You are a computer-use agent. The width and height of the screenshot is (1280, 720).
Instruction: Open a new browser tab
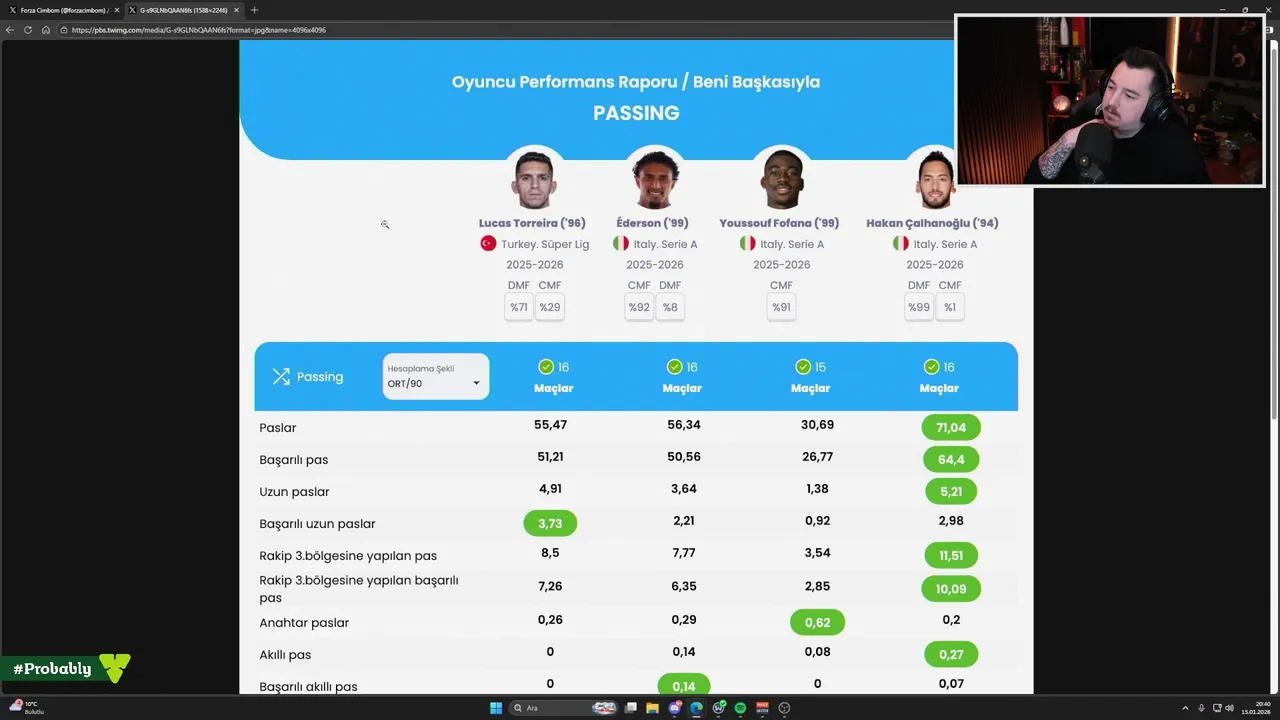[x=254, y=10]
